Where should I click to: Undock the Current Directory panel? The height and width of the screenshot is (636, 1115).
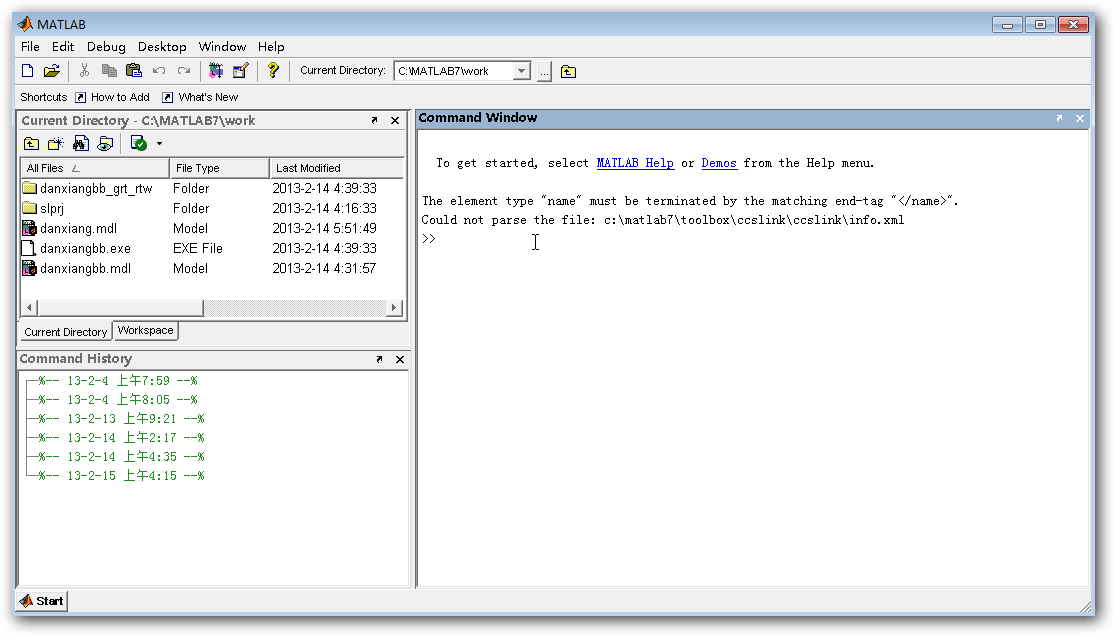[x=375, y=120]
